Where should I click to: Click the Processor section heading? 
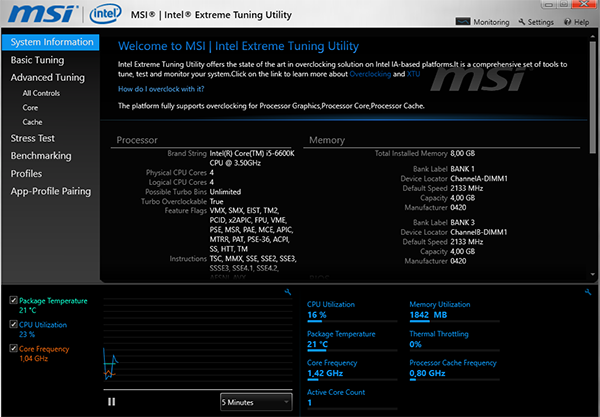pyautogui.click(x=137, y=140)
